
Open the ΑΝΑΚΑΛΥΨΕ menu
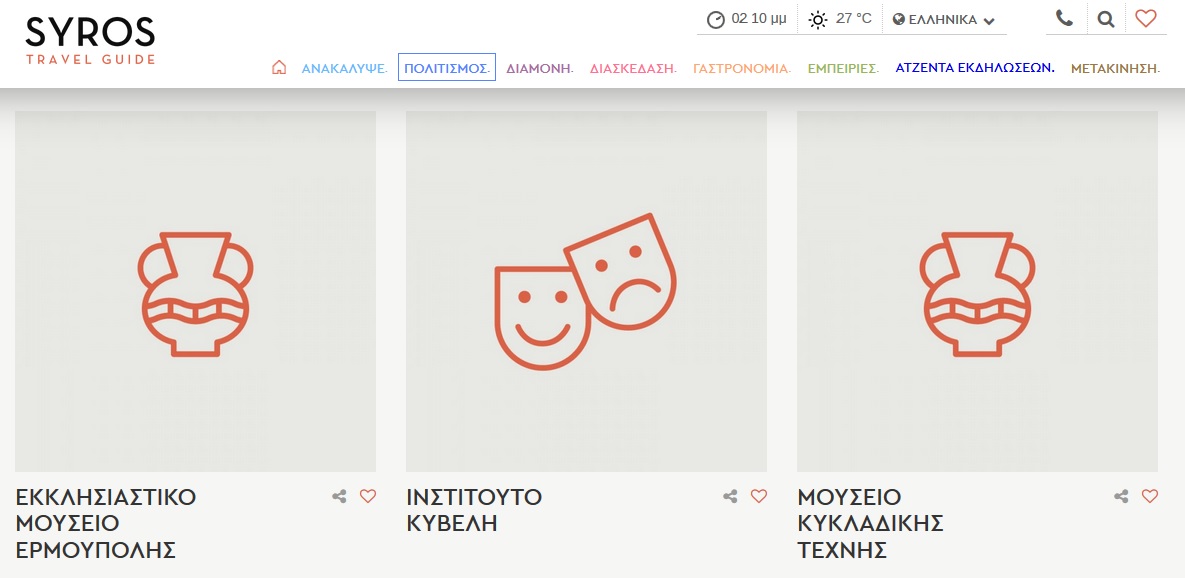tap(345, 68)
